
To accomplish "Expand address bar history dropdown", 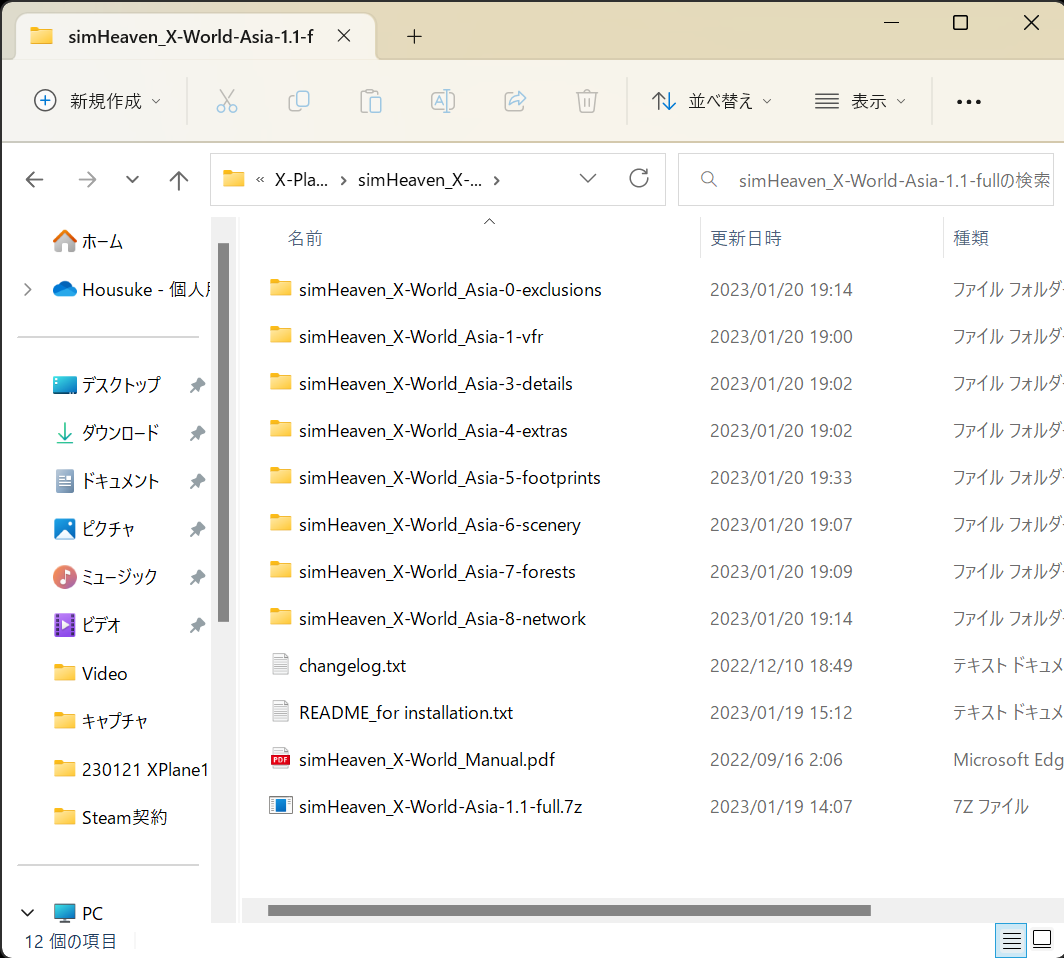I will tap(588, 178).
